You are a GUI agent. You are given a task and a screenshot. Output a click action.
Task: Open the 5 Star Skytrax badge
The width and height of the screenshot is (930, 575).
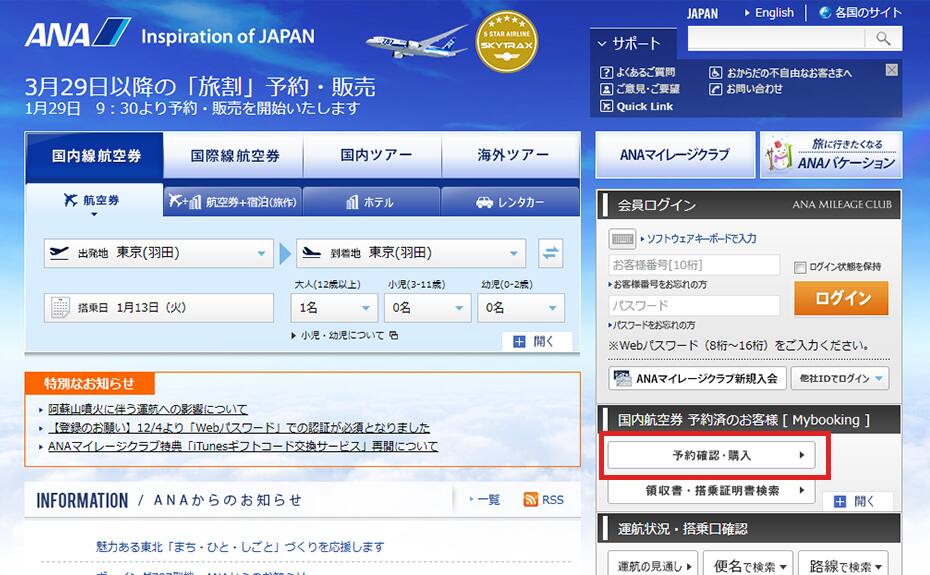pyautogui.click(x=507, y=43)
